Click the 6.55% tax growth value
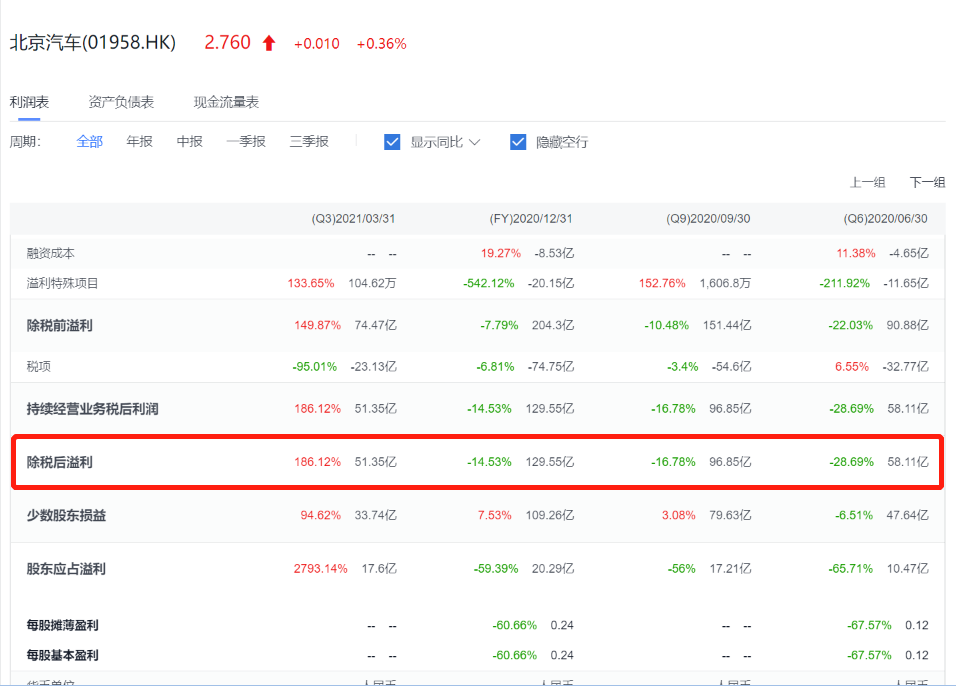 coord(852,366)
